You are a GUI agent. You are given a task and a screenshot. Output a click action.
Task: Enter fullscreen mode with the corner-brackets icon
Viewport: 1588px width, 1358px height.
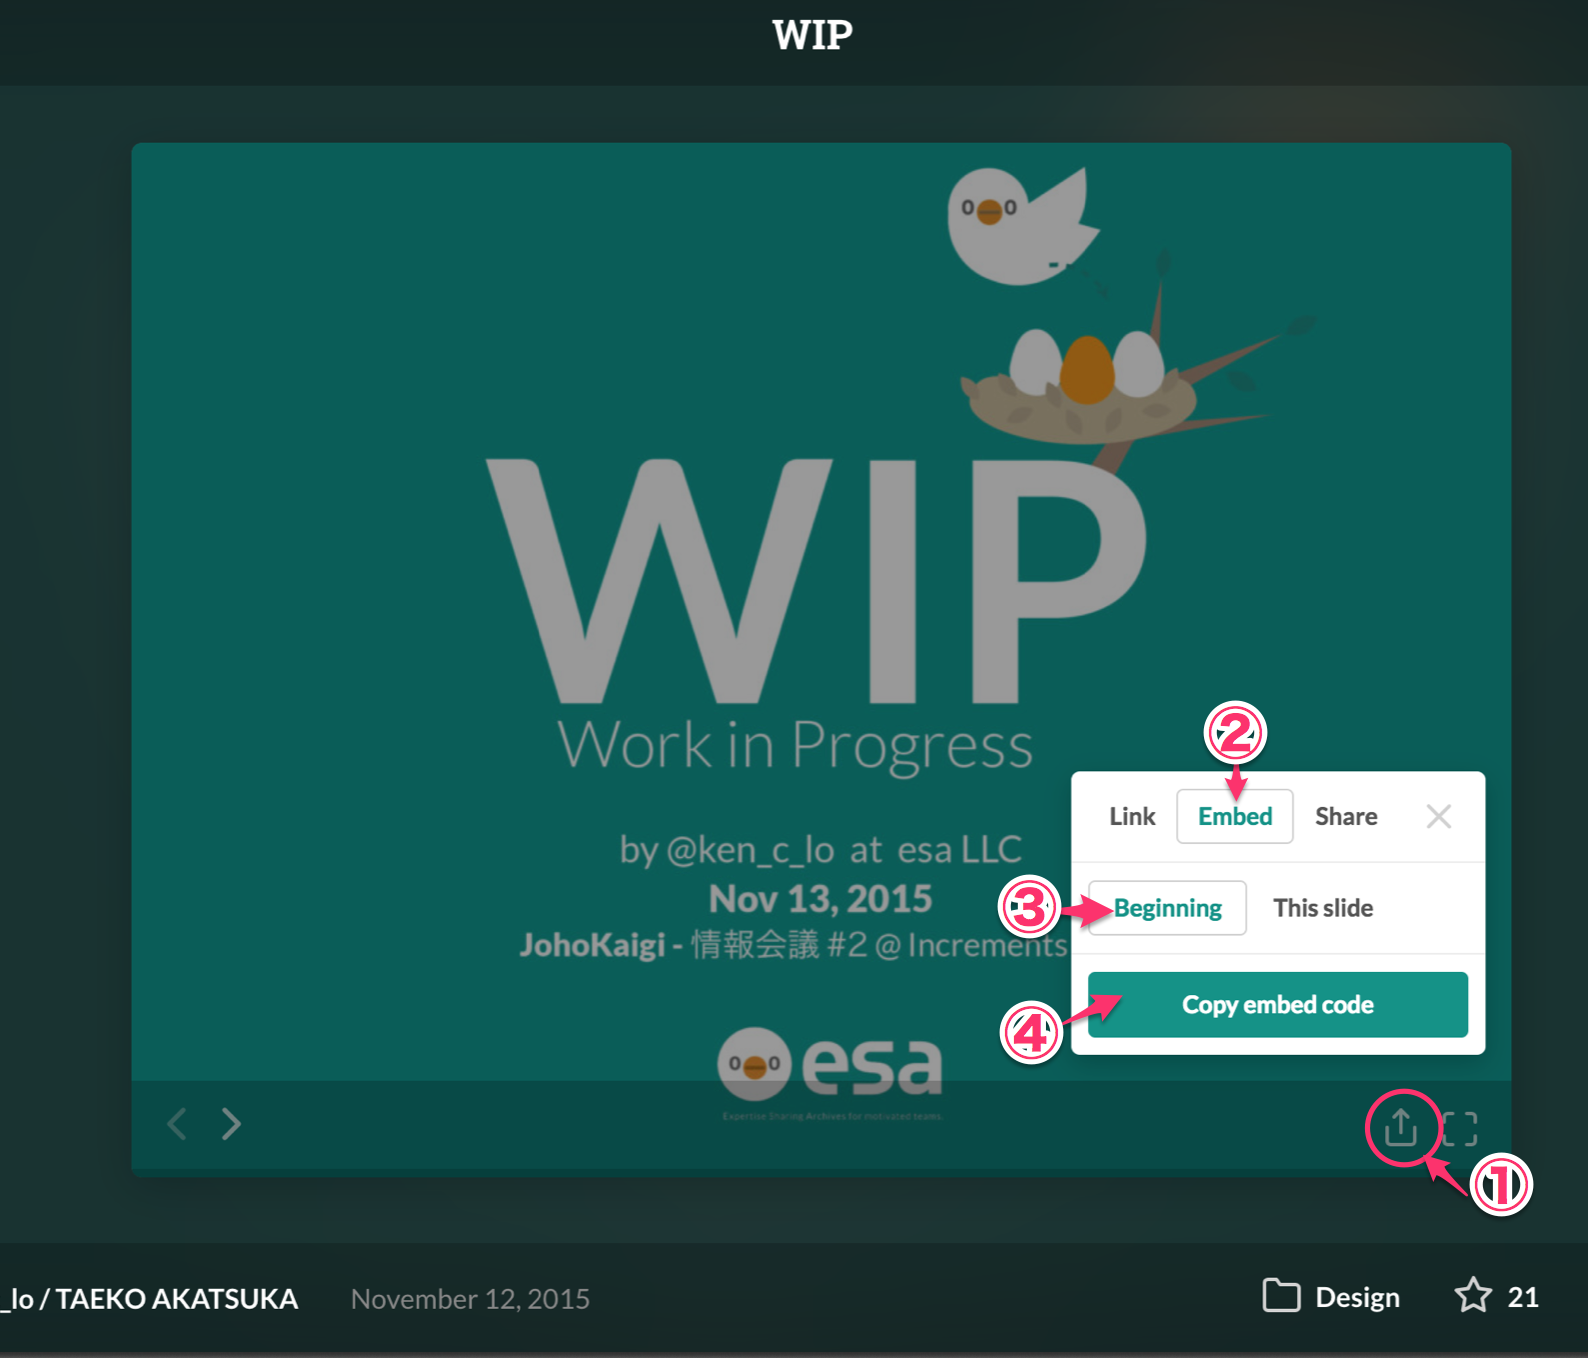coord(1460,1128)
